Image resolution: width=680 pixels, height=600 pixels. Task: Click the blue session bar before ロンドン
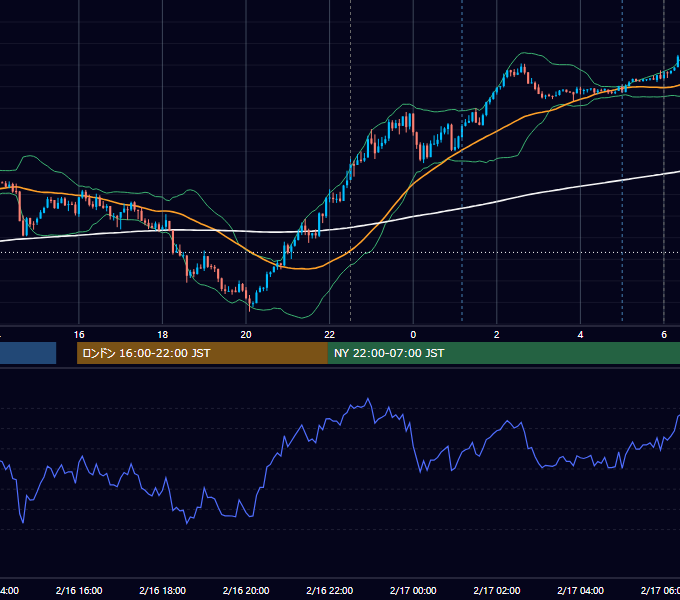click(x=28, y=353)
